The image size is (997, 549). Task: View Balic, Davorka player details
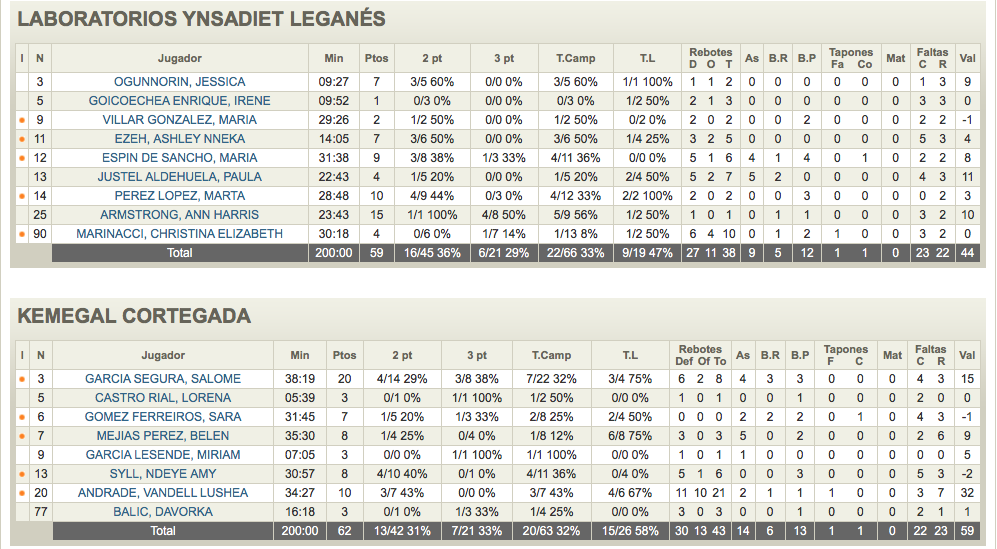pyautogui.click(x=163, y=512)
